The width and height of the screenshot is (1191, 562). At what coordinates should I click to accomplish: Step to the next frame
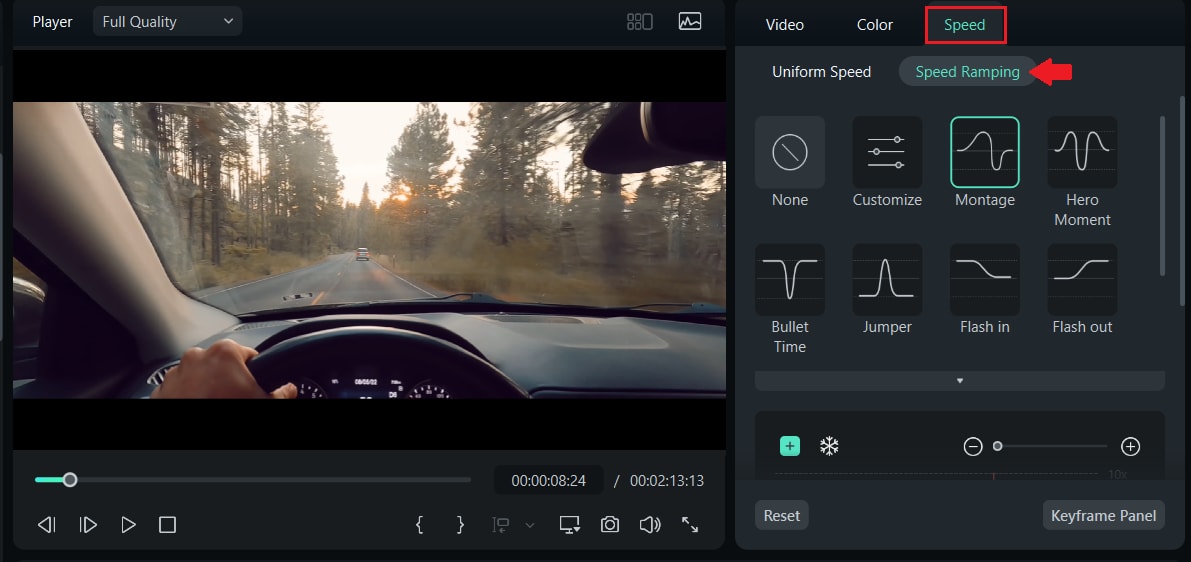tap(88, 525)
